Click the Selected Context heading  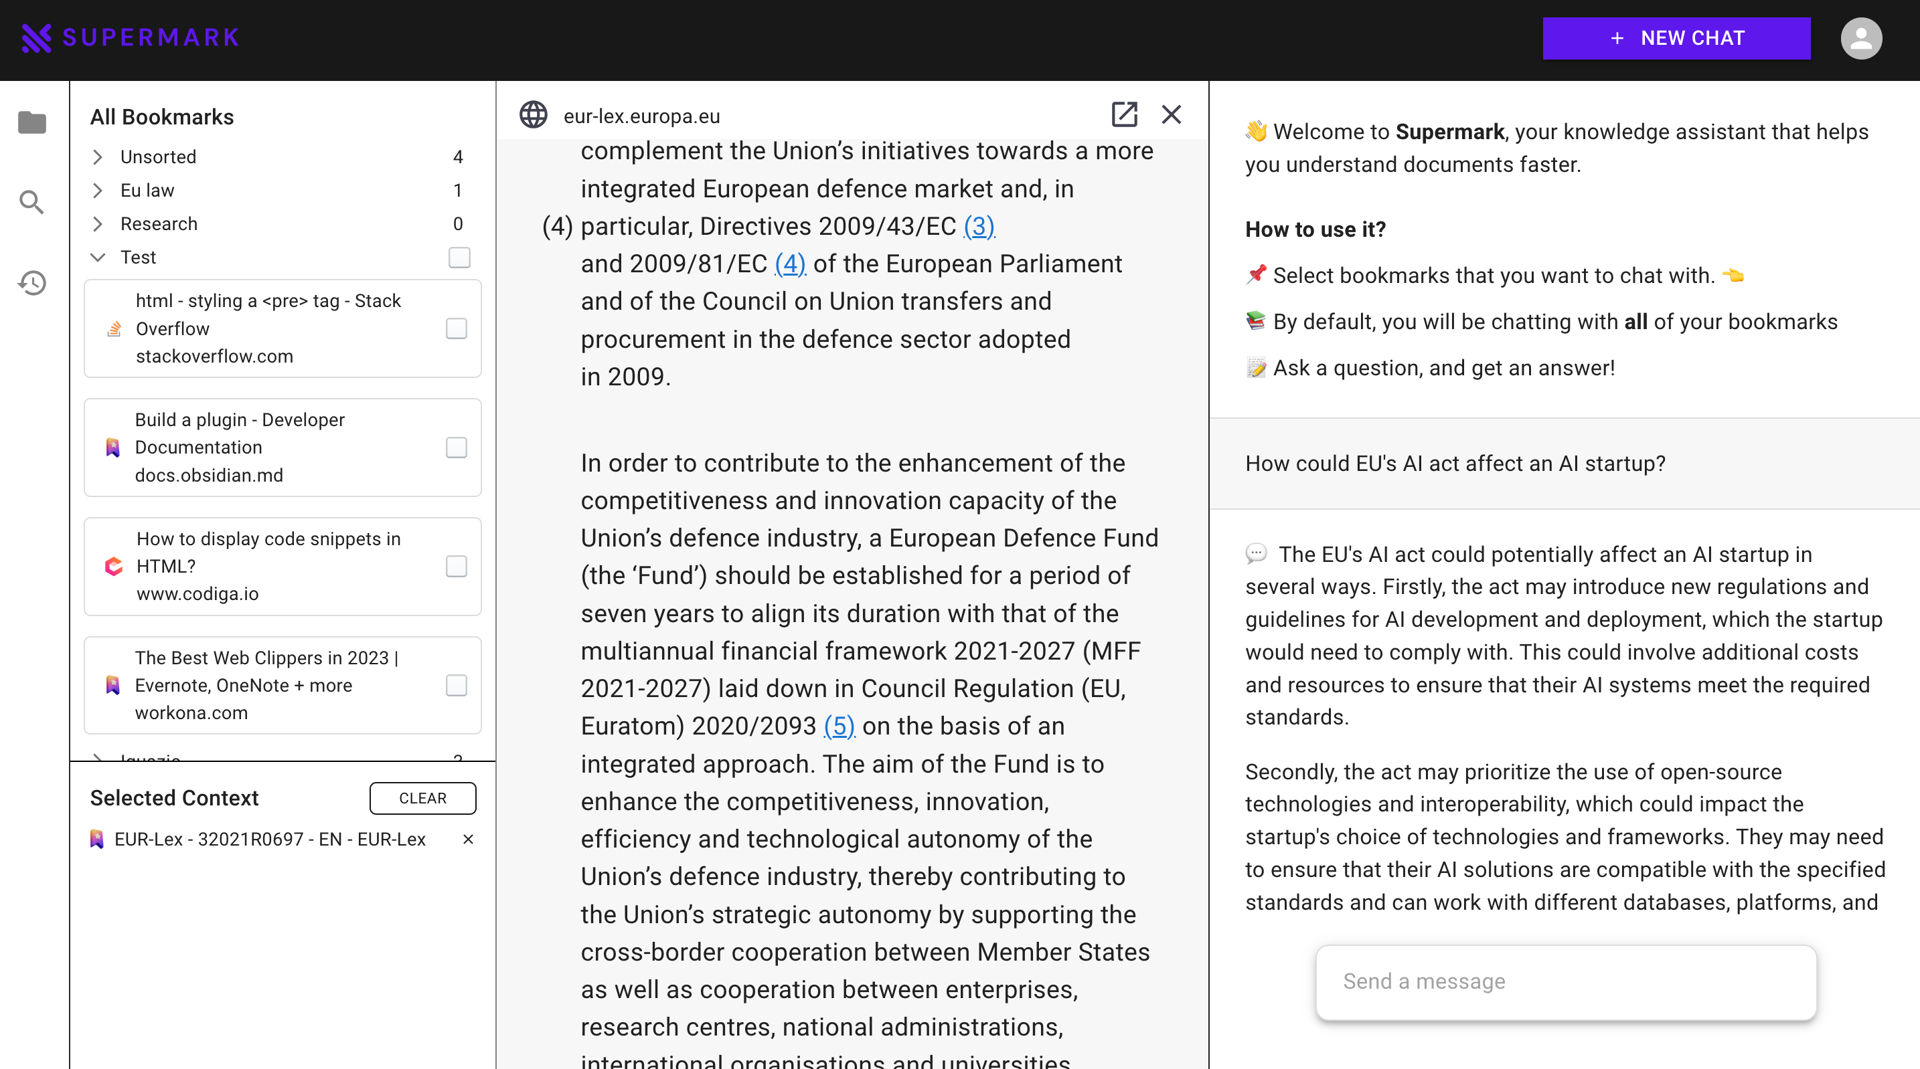pos(174,799)
